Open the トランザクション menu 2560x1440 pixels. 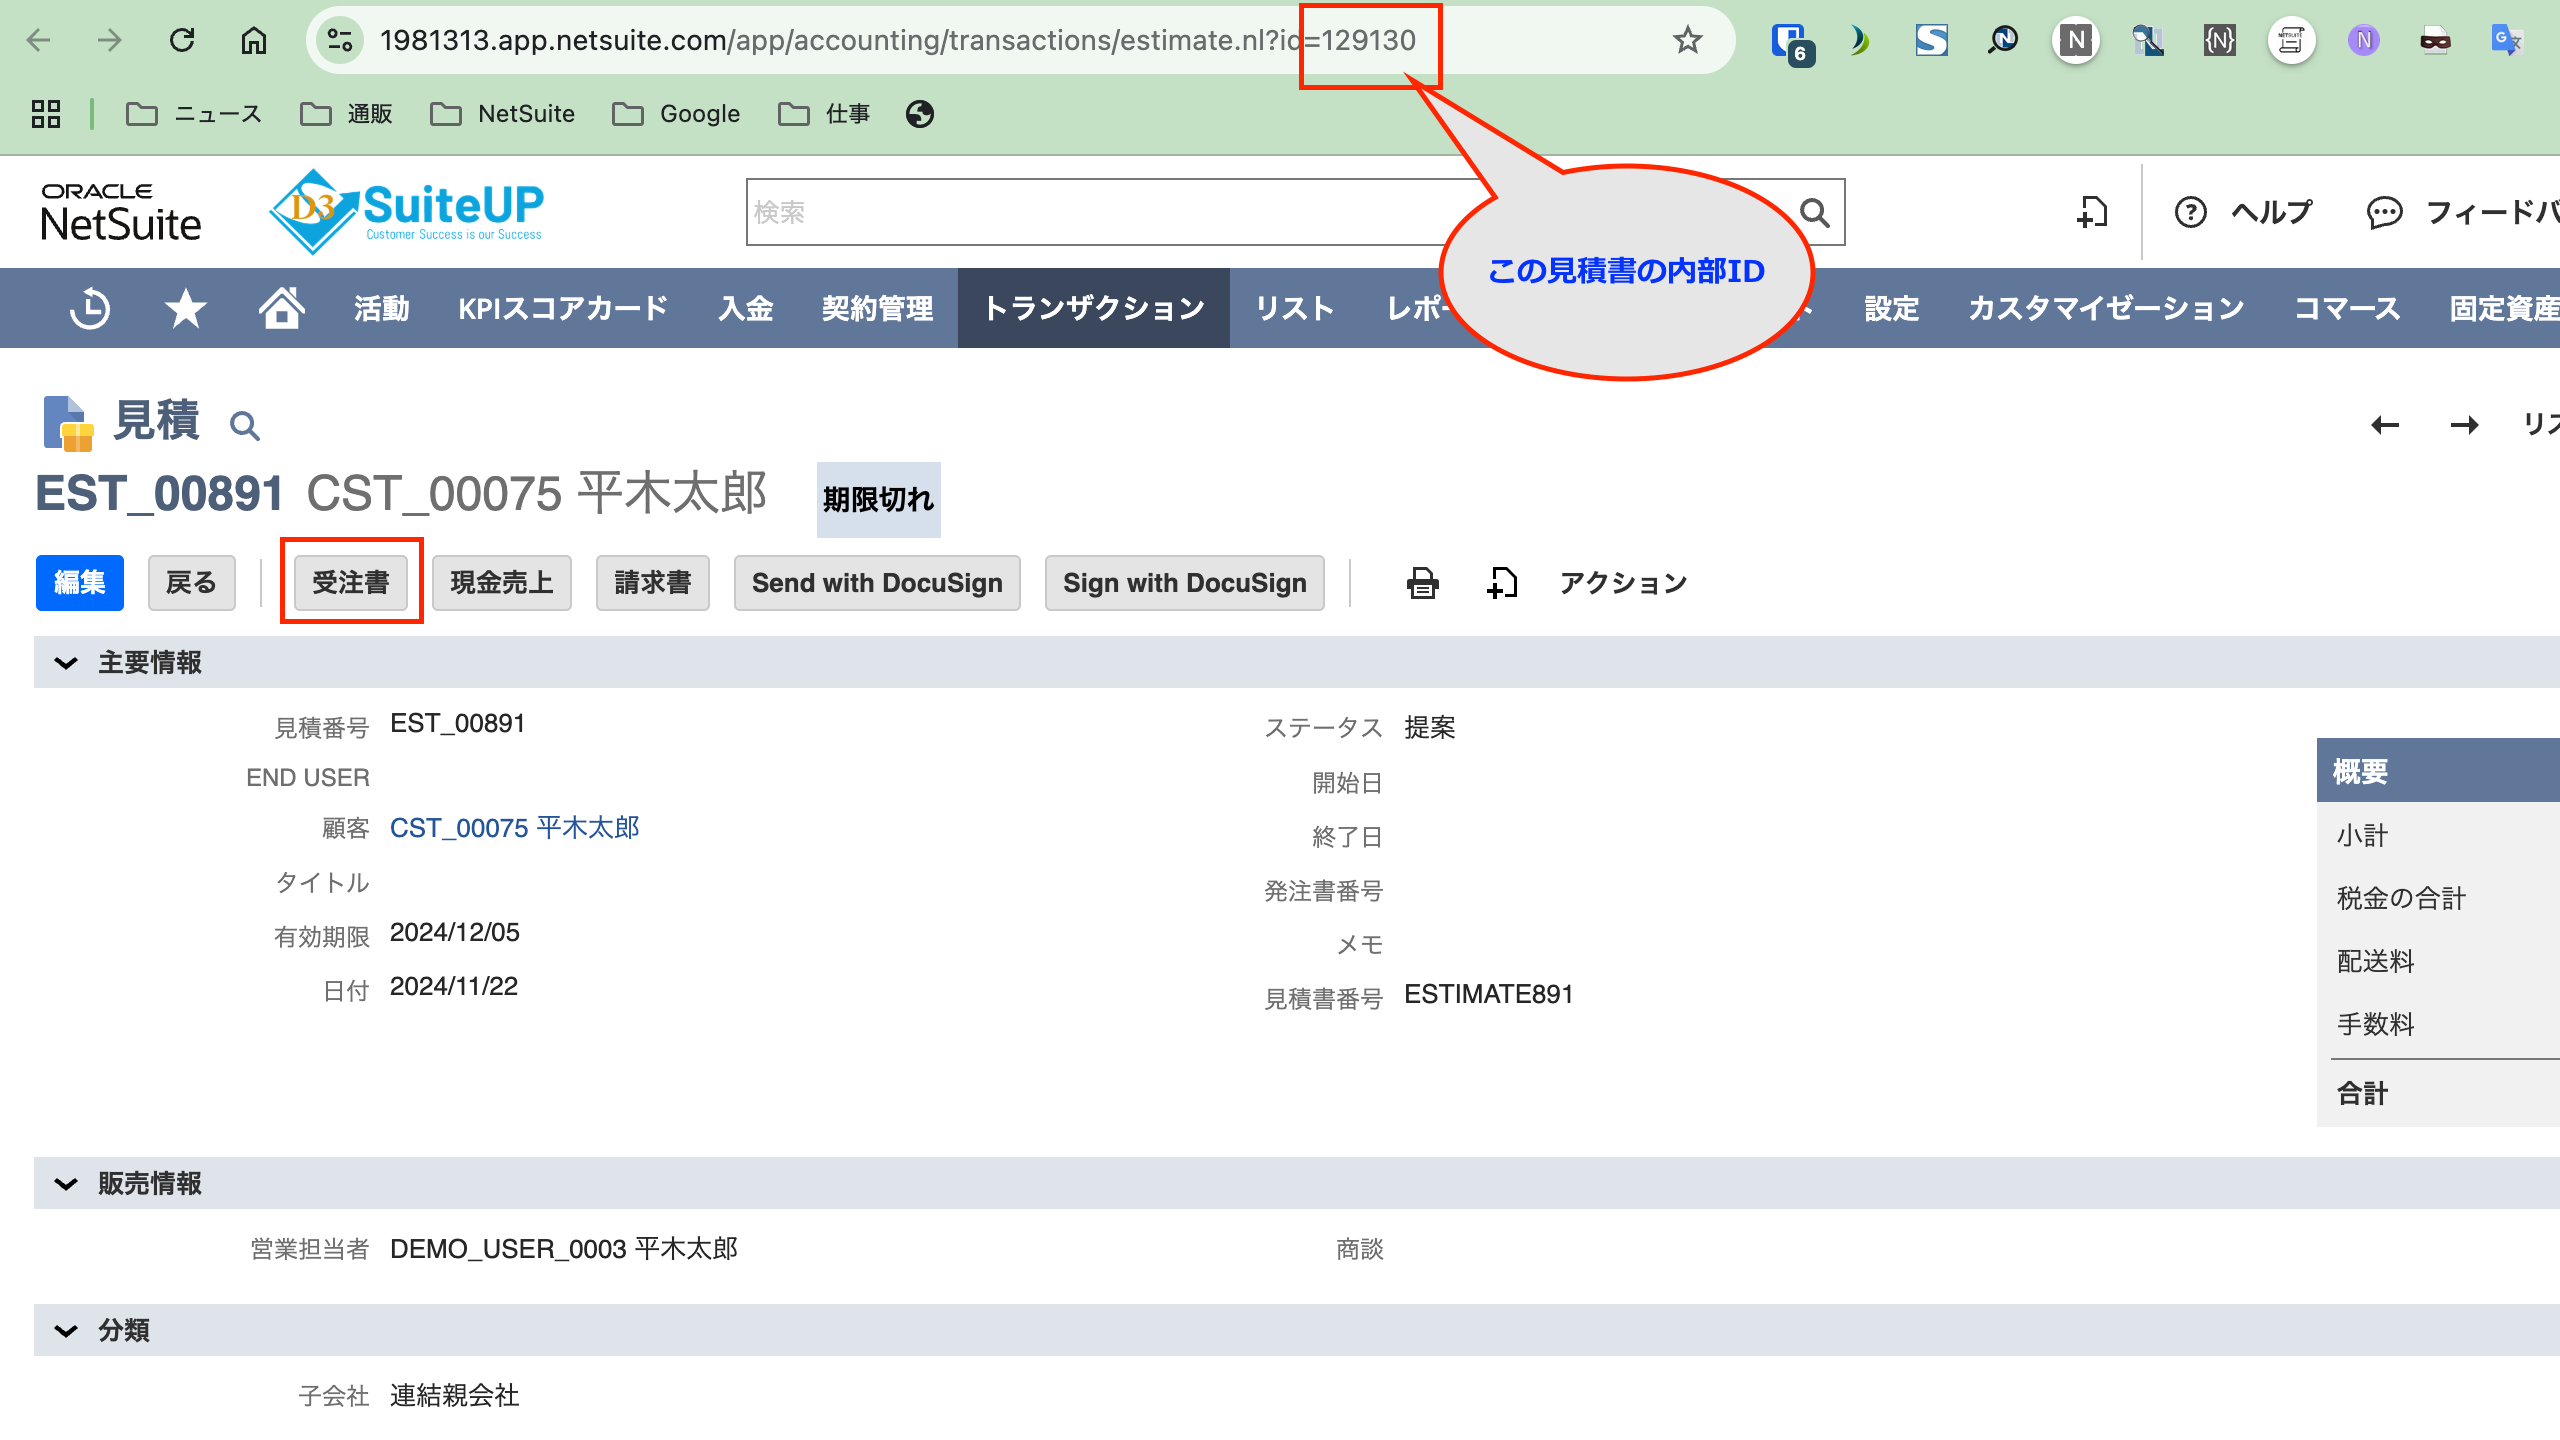tap(1094, 308)
